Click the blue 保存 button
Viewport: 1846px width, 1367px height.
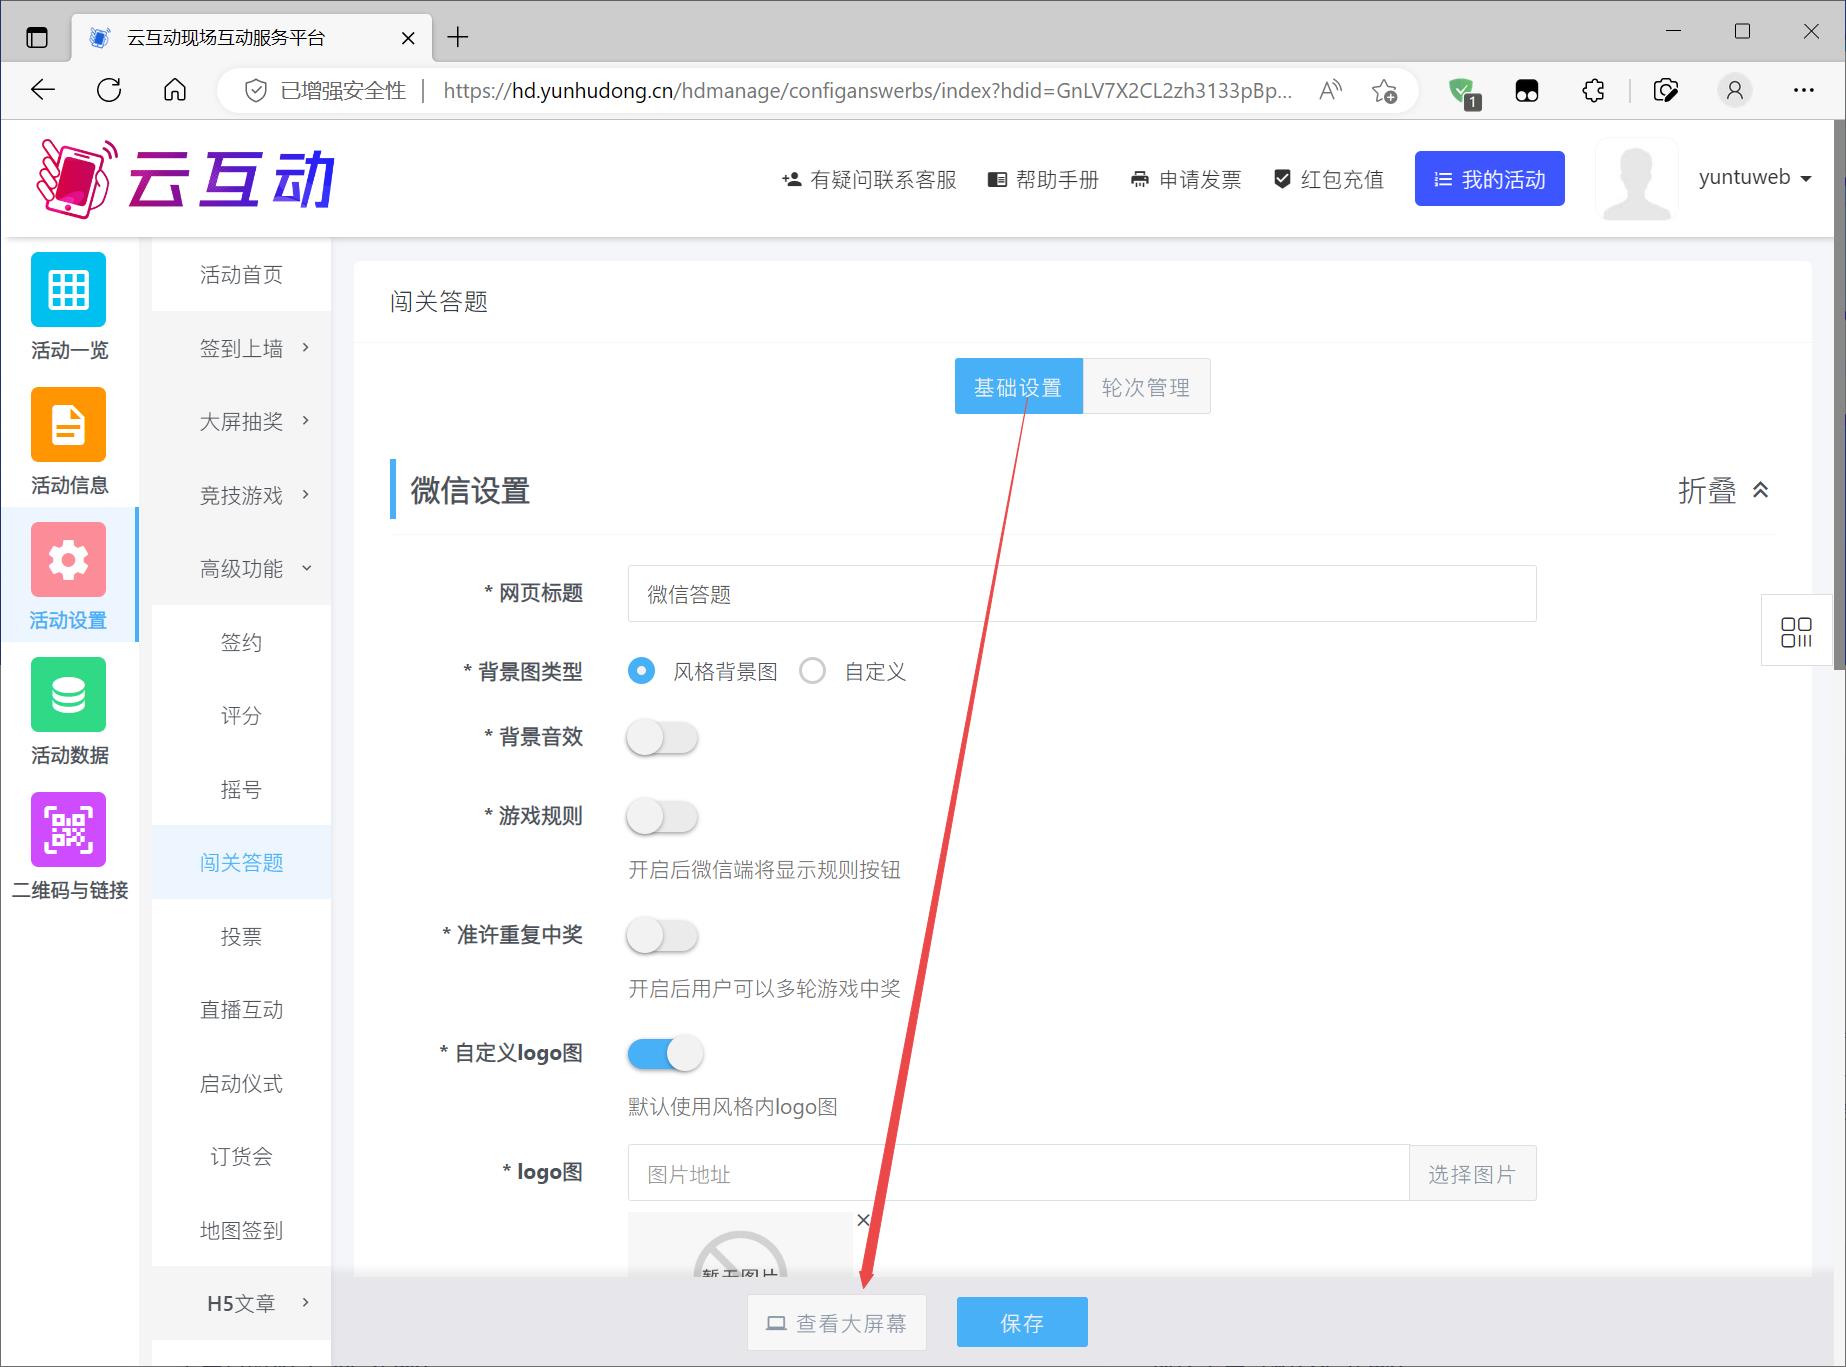1021,1323
